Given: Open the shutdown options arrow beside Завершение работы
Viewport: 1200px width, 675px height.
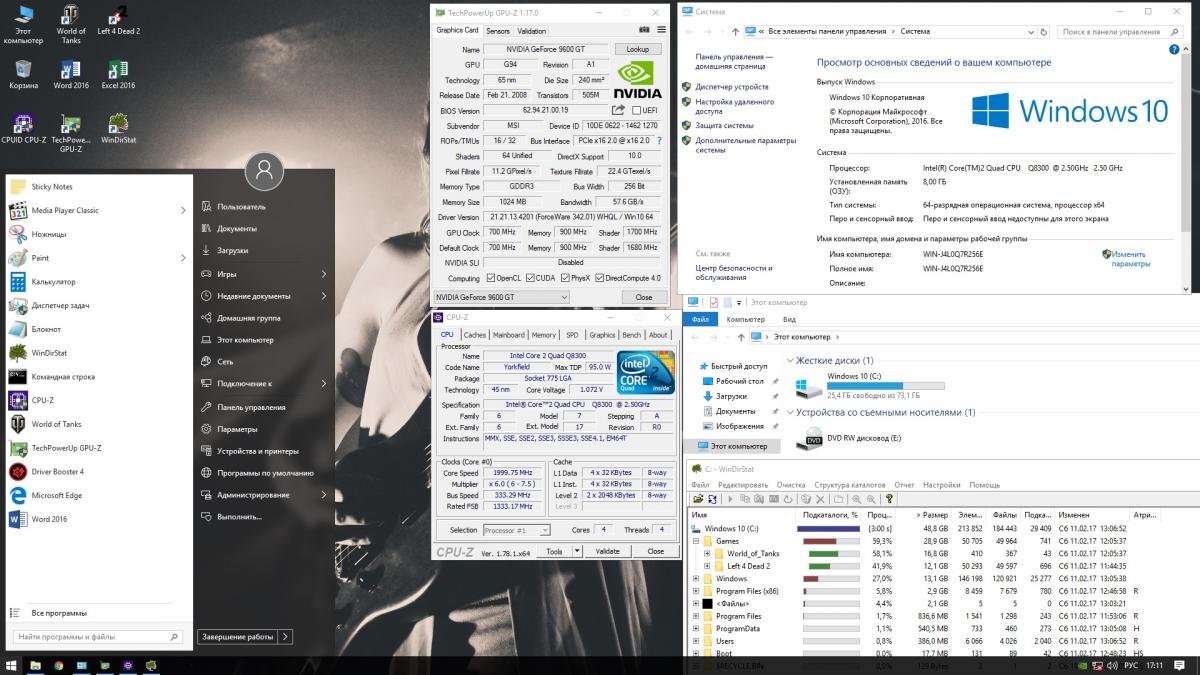Looking at the screenshot, I should click(x=286, y=636).
